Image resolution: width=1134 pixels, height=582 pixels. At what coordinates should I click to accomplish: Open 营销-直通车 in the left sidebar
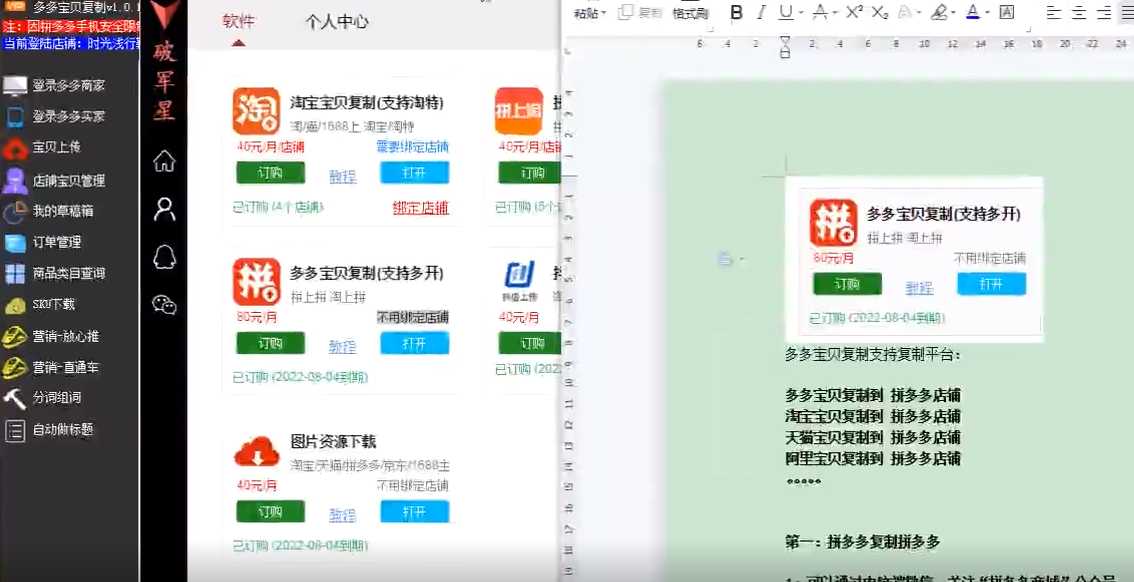51,367
